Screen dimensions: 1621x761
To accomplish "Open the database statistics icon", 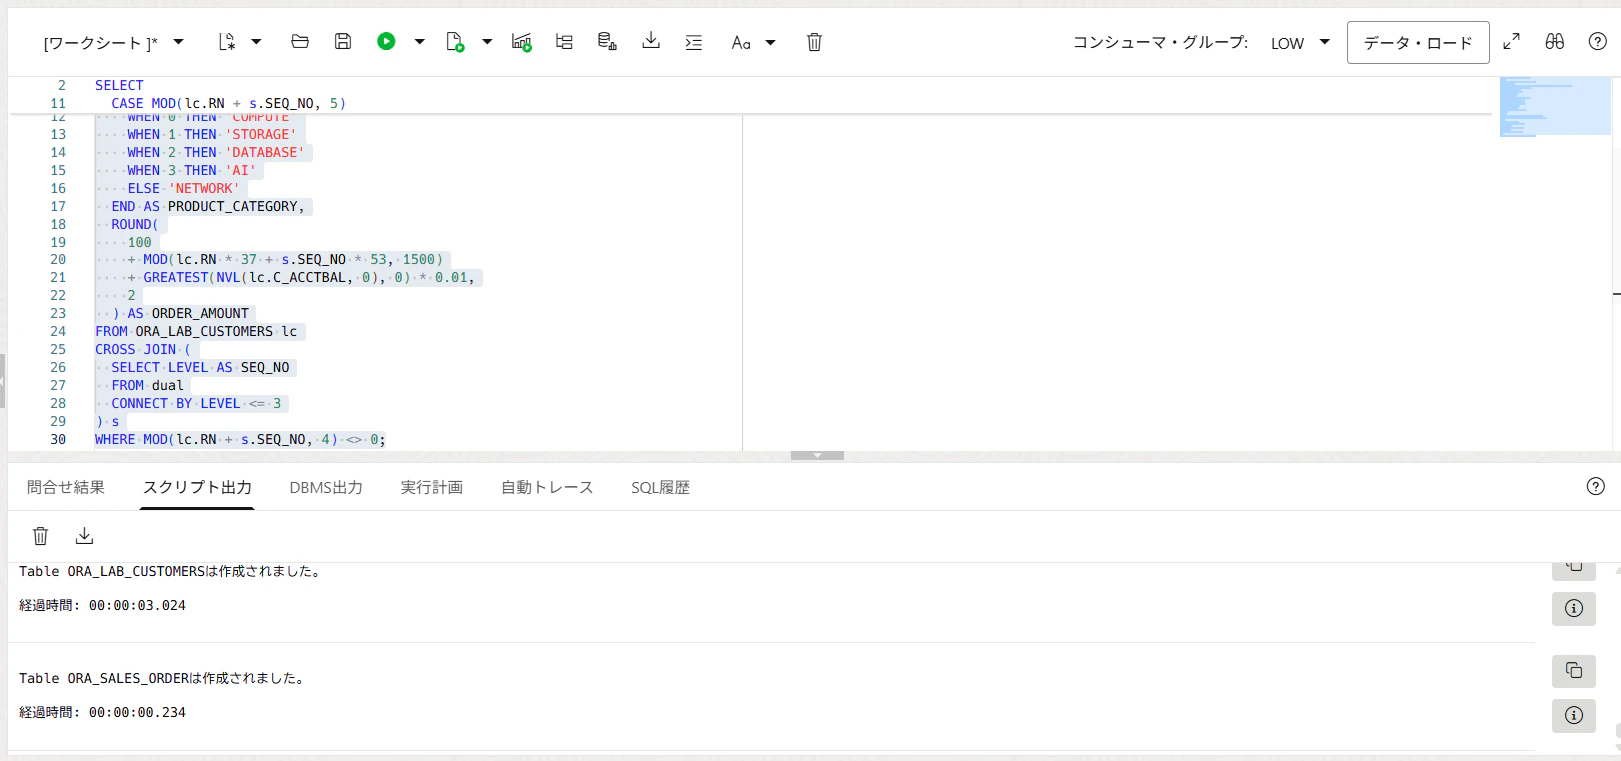I will point(607,41).
